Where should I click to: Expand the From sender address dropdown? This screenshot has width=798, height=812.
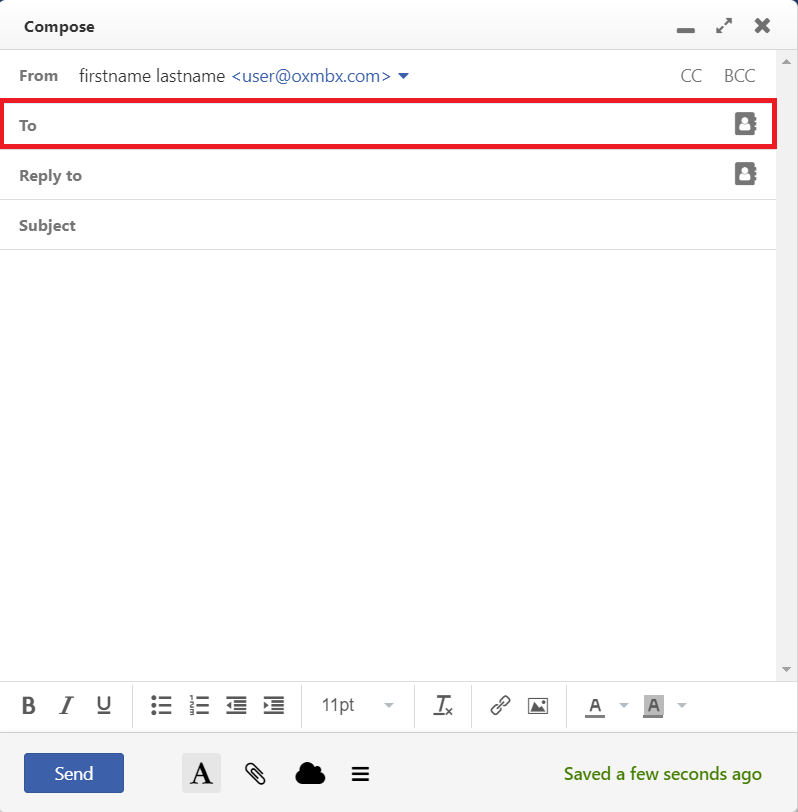[404, 76]
